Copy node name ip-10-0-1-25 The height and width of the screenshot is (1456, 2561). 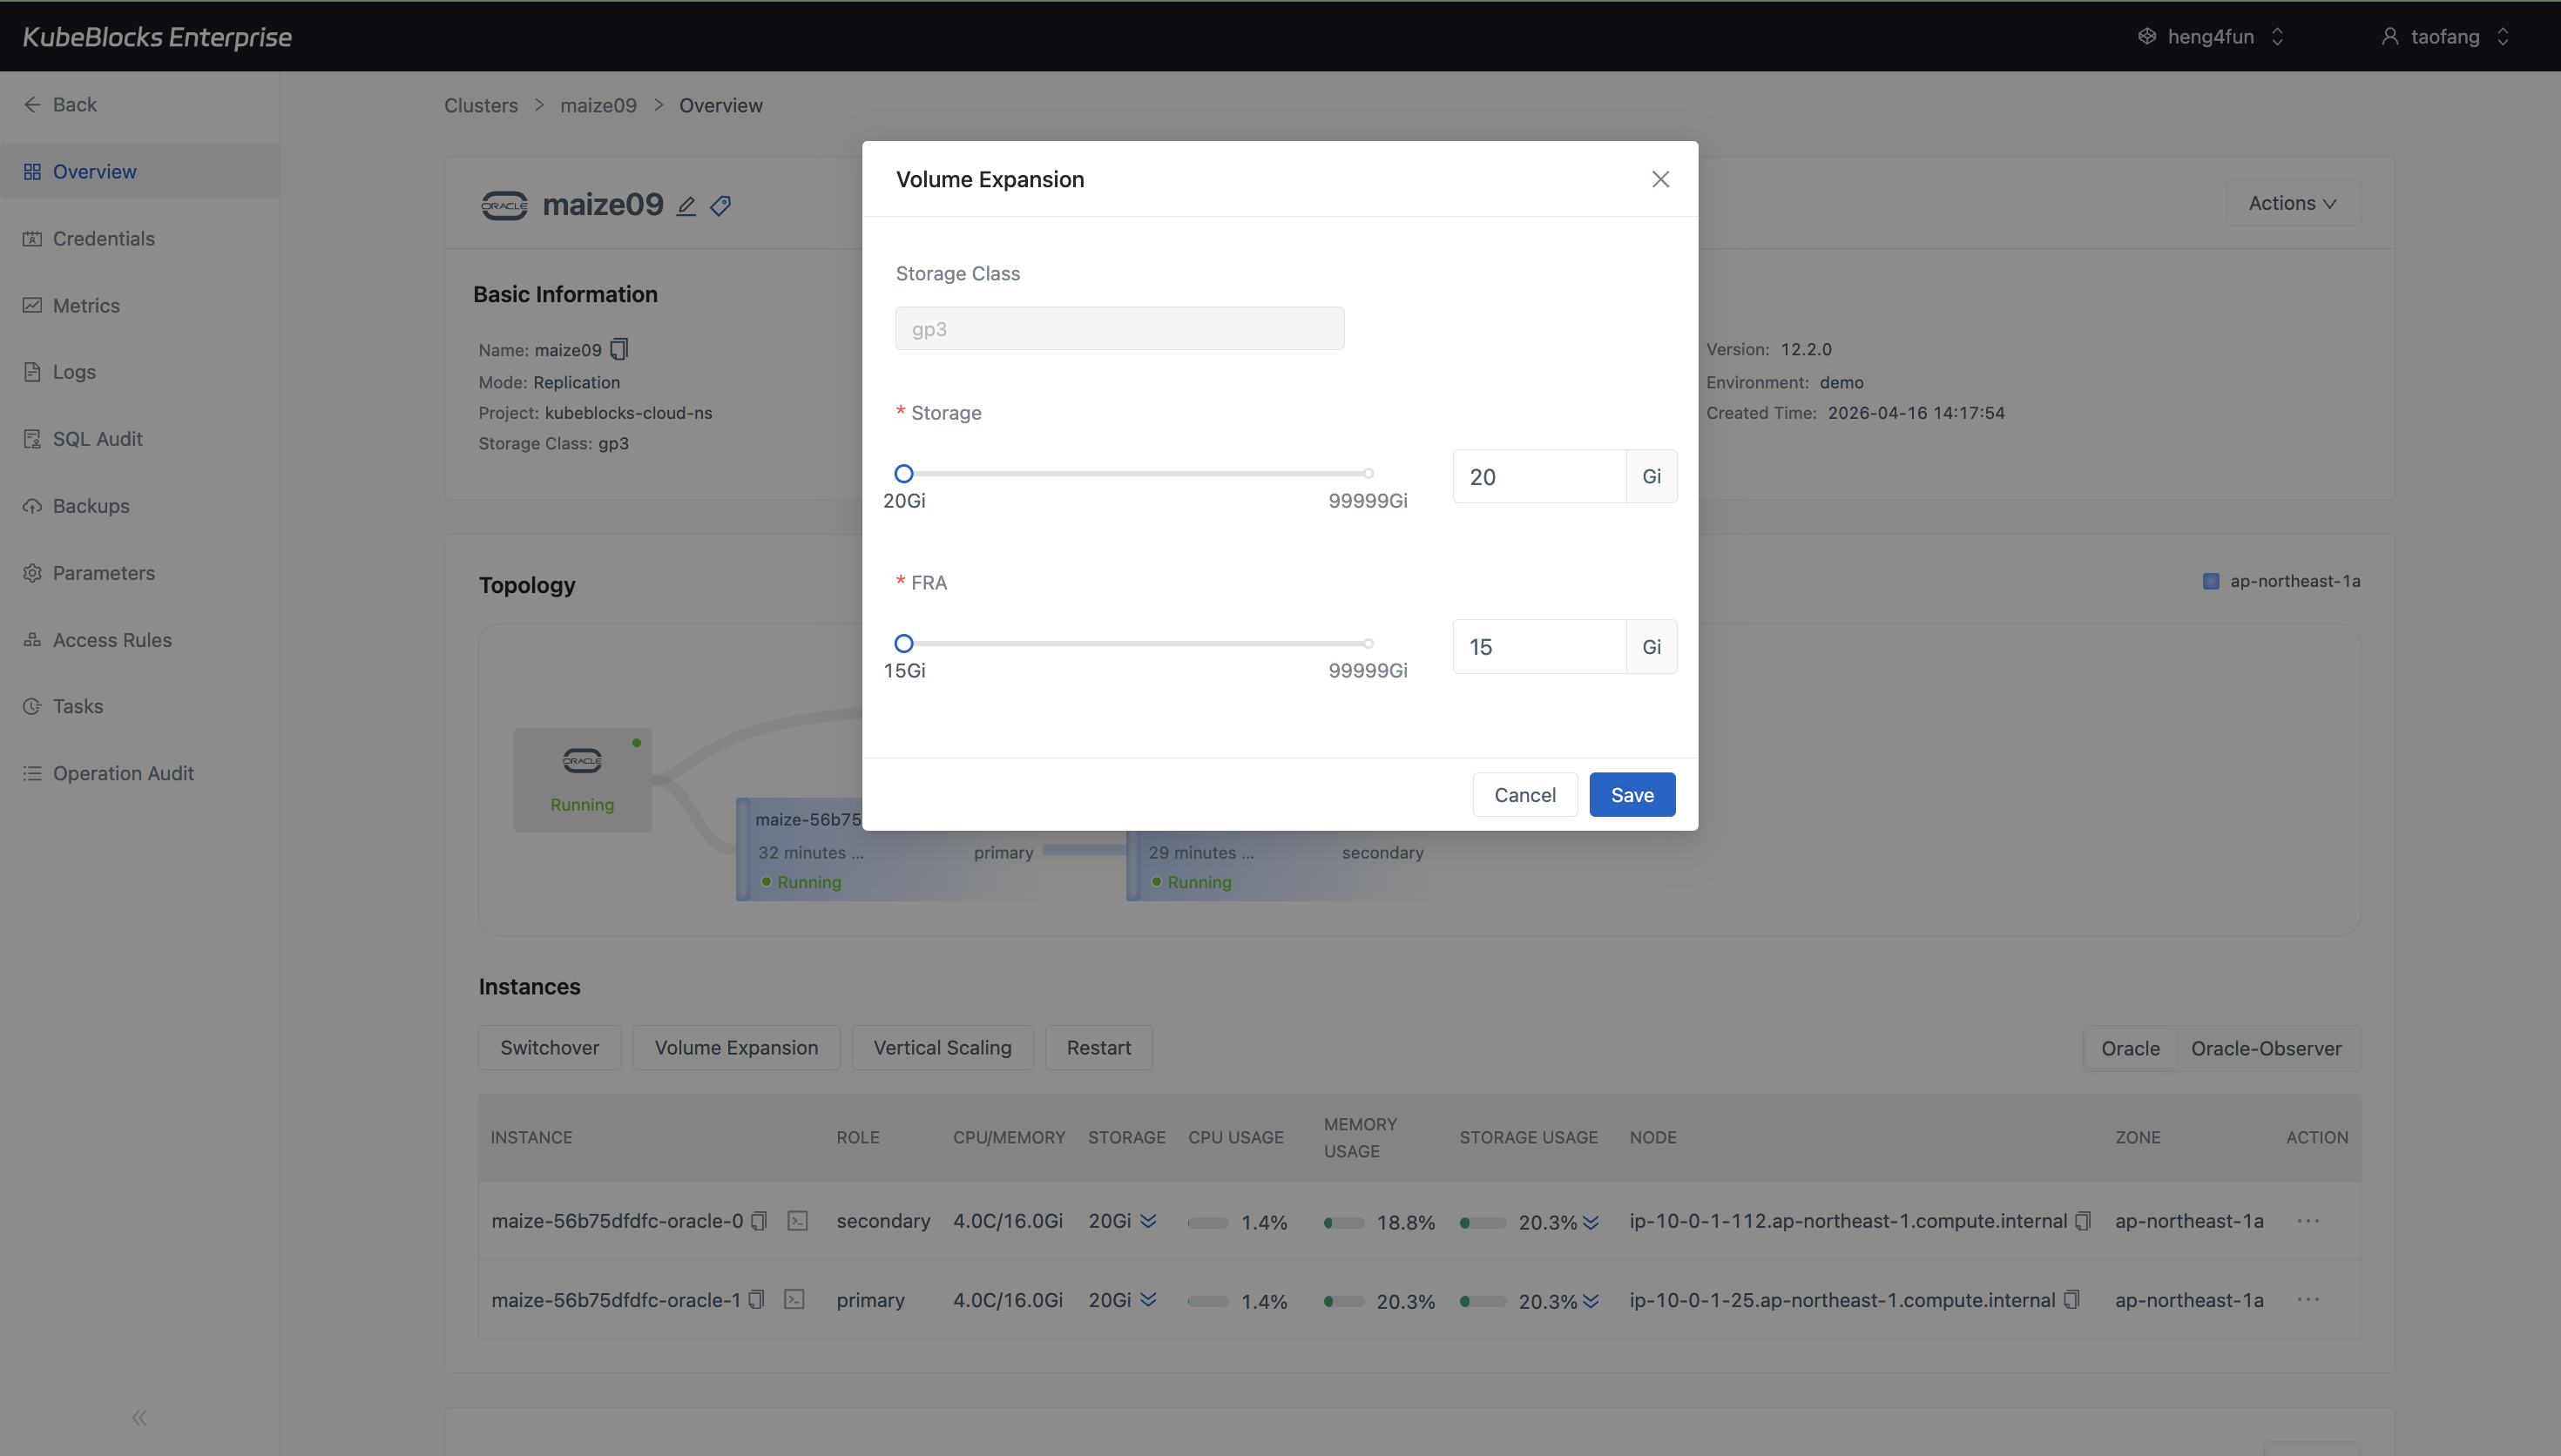click(2071, 1300)
